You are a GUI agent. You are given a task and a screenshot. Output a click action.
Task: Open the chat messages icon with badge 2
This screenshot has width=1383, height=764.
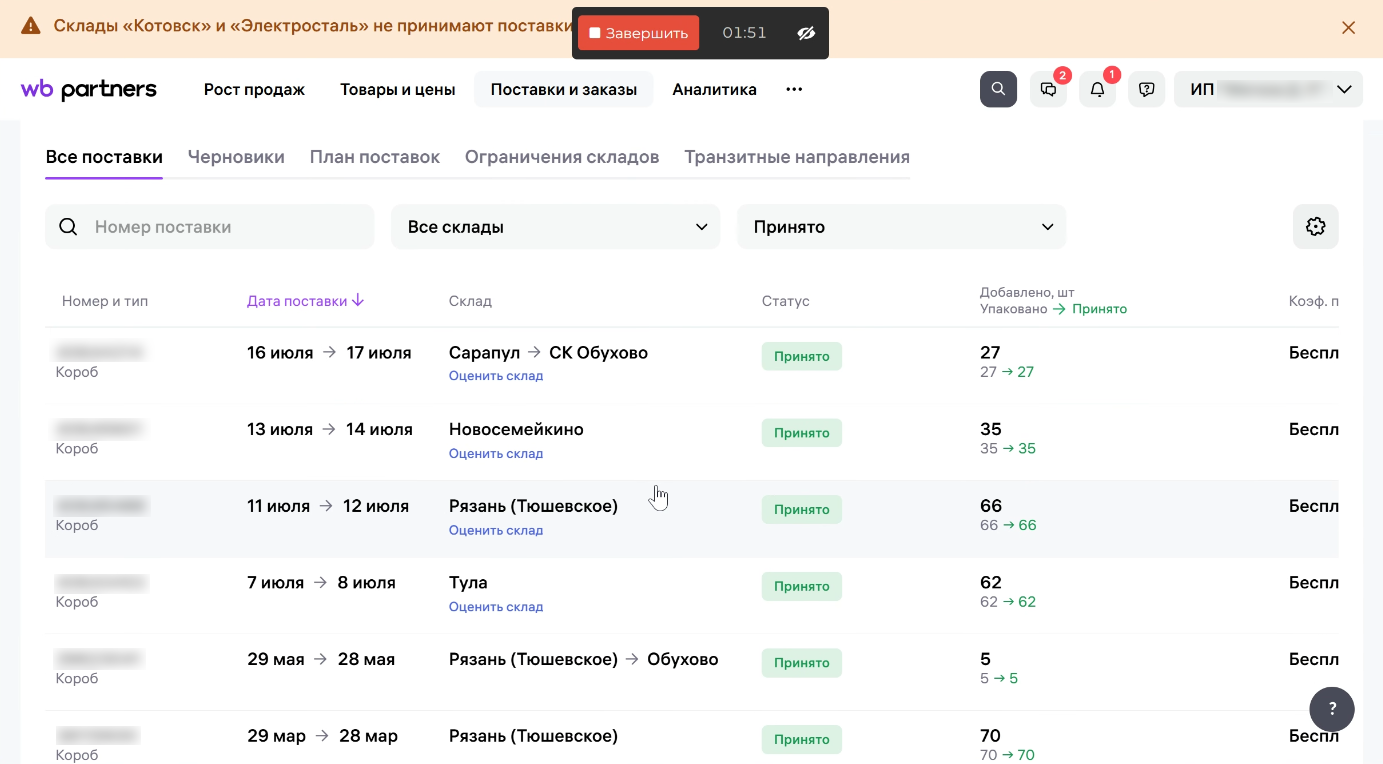[1048, 89]
